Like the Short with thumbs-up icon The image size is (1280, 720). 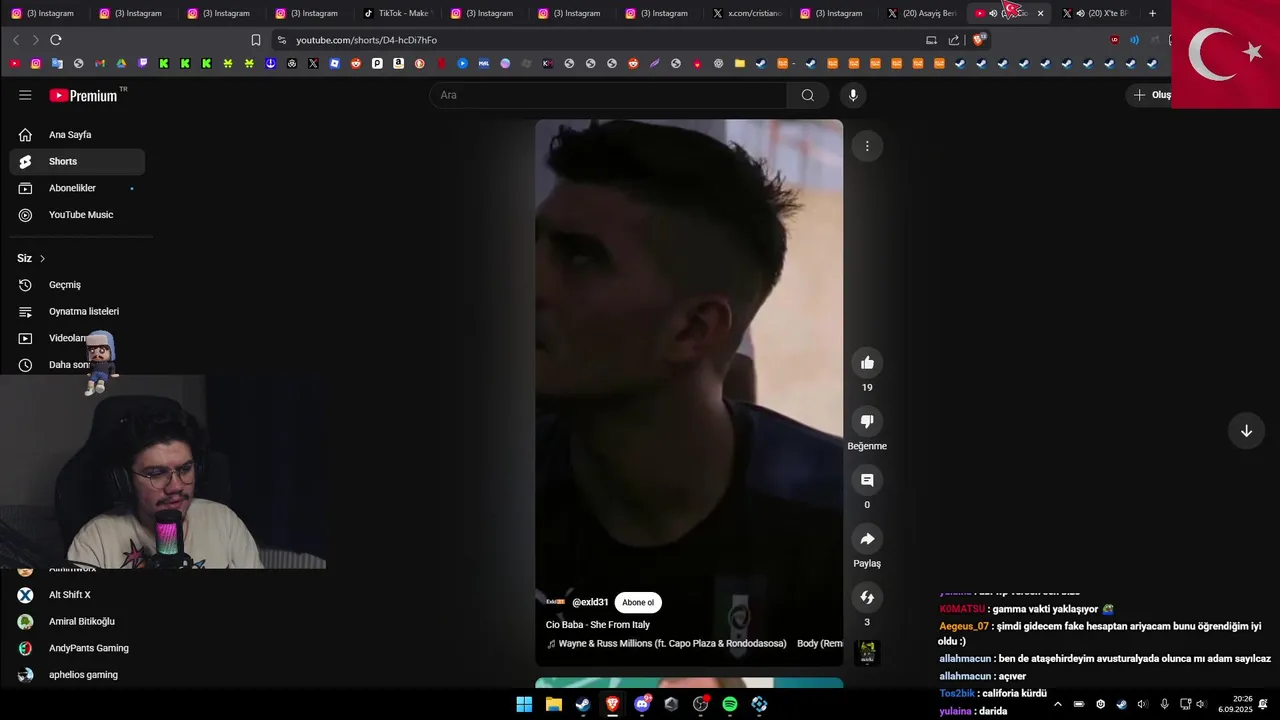point(867,363)
